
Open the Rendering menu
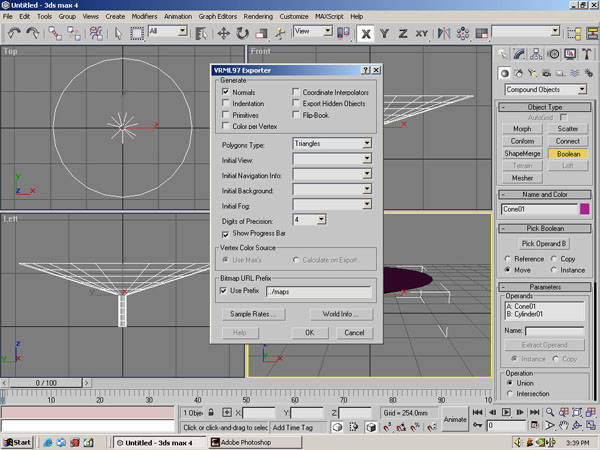(258, 16)
